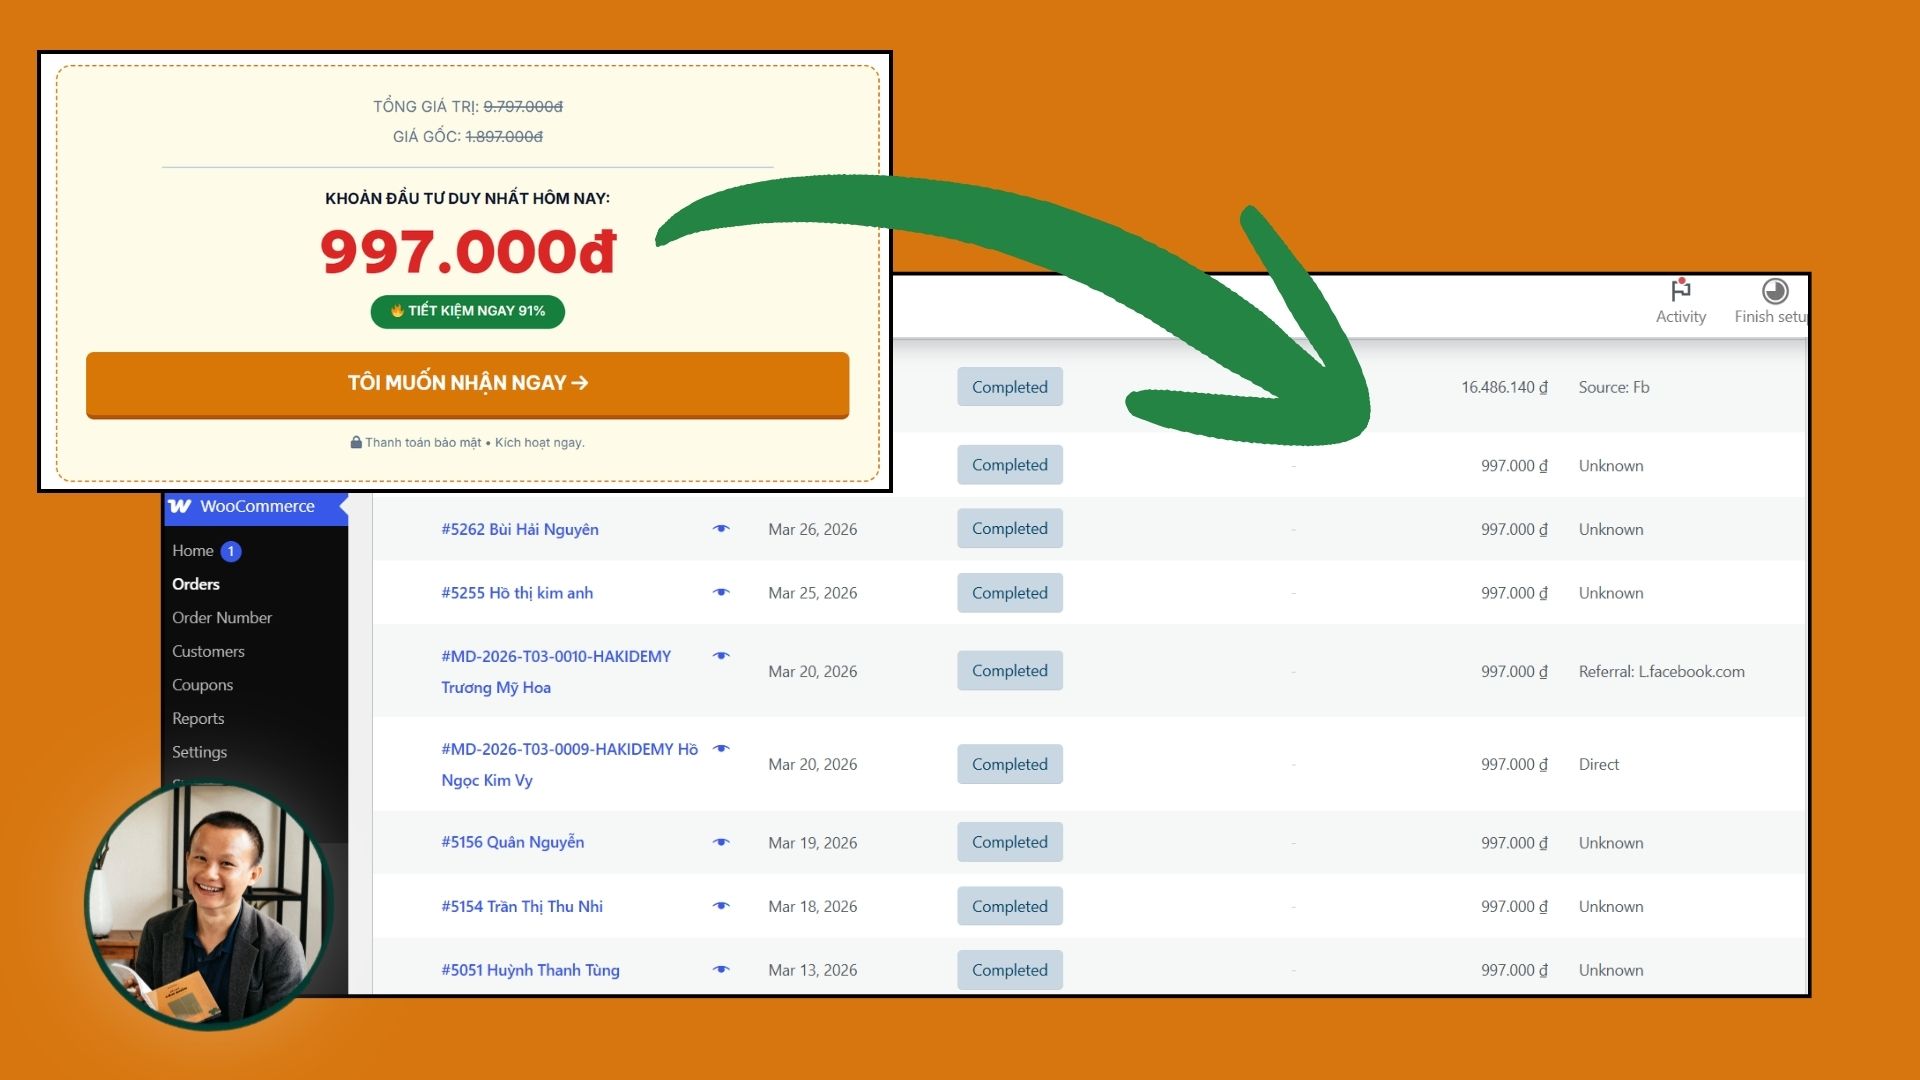Open order #5255 Hồ thị kim anh
1920x1080 pixels.
tap(517, 593)
